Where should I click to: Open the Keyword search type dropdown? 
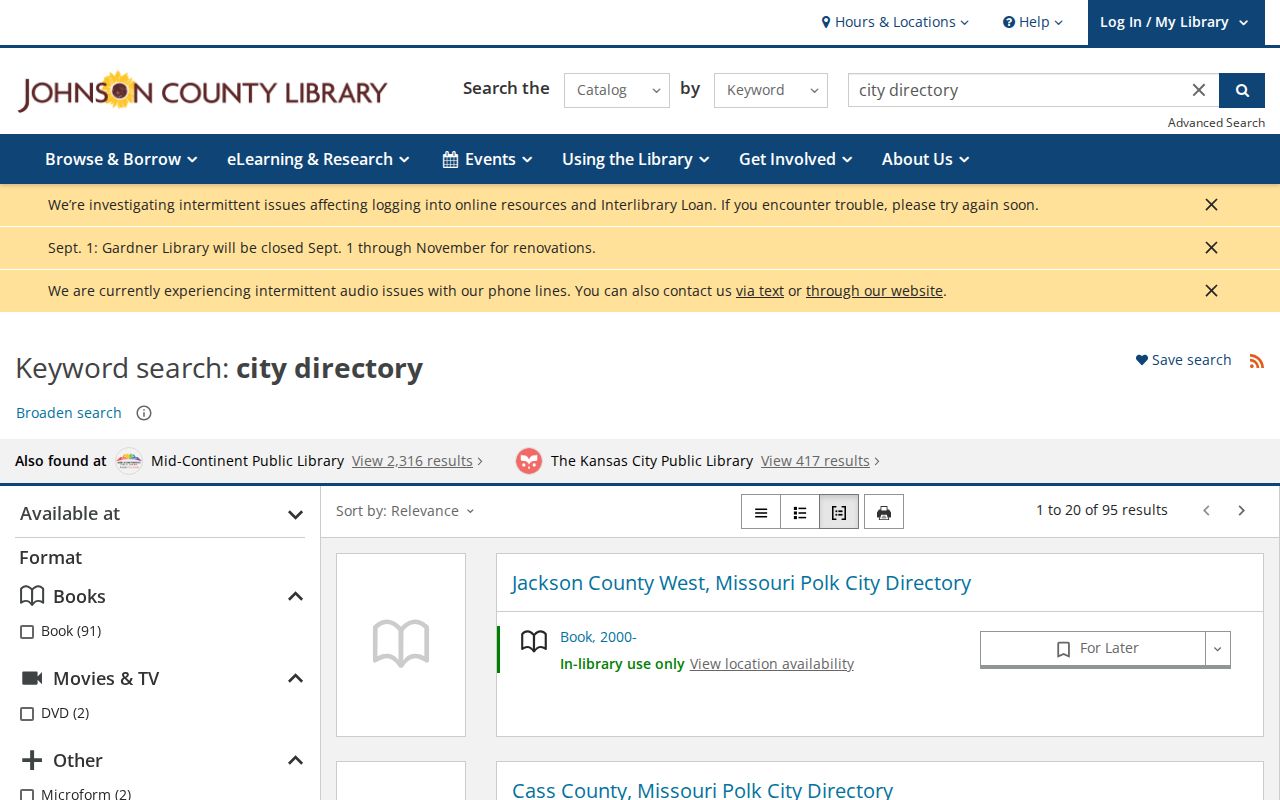point(771,90)
